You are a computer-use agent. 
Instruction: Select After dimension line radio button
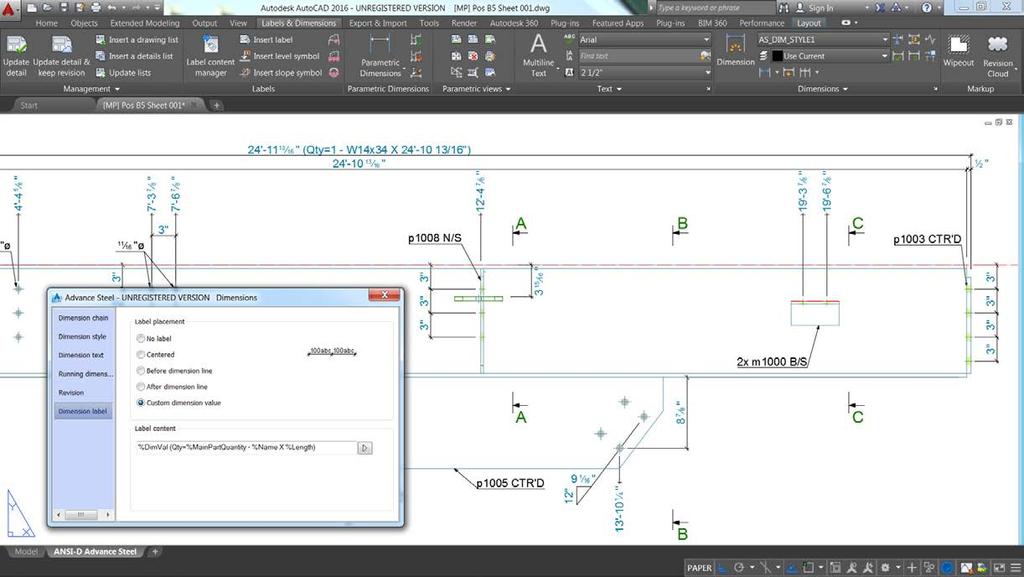140,387
